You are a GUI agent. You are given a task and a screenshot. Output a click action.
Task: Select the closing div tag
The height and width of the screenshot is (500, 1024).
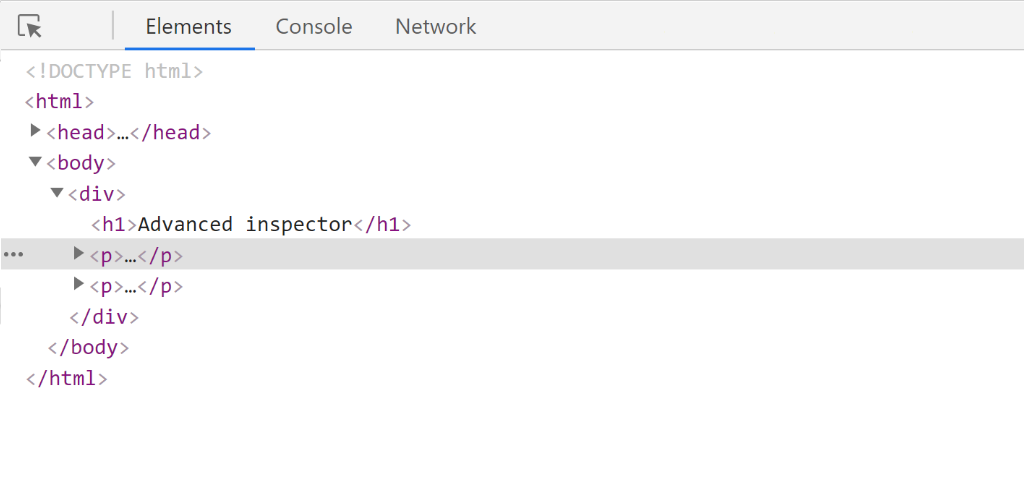[104, 317]
